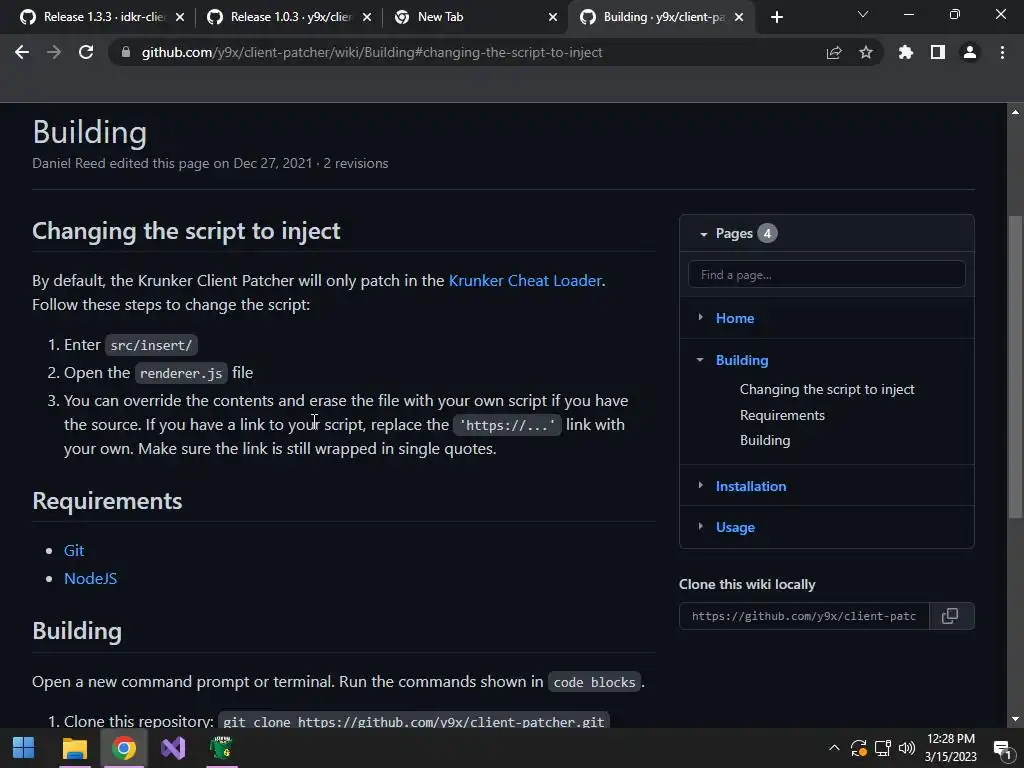This screenshot has height=768, width=1024.
Task: Open the Home wiki page
Action: point(735,318)
